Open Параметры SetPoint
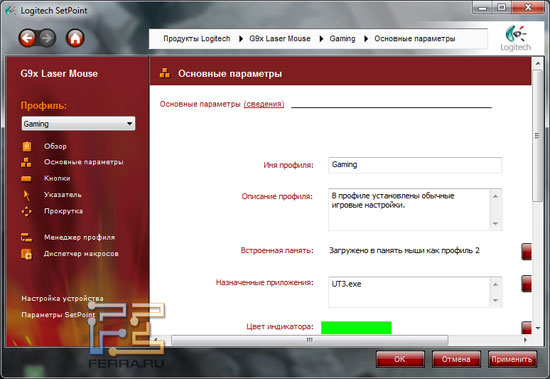 coord(58,315)
